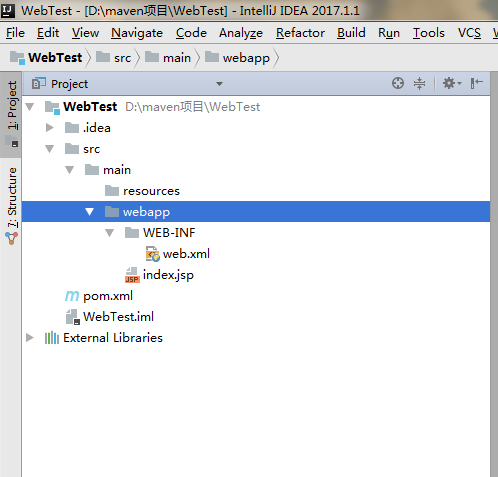The height and width of the screenshot is (477, 498).
Task: Click the WebTest module folder icon in tree
Action: 52,107
